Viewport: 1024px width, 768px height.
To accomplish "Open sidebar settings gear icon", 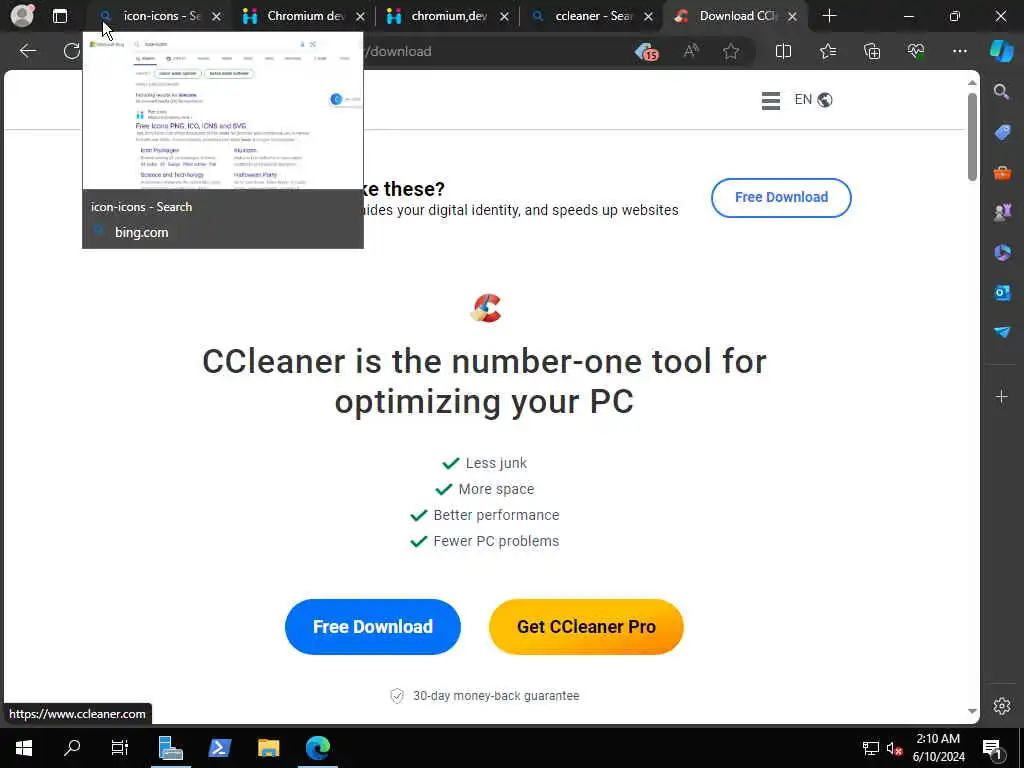I will pyautogui.click(x=1002, y=706).
